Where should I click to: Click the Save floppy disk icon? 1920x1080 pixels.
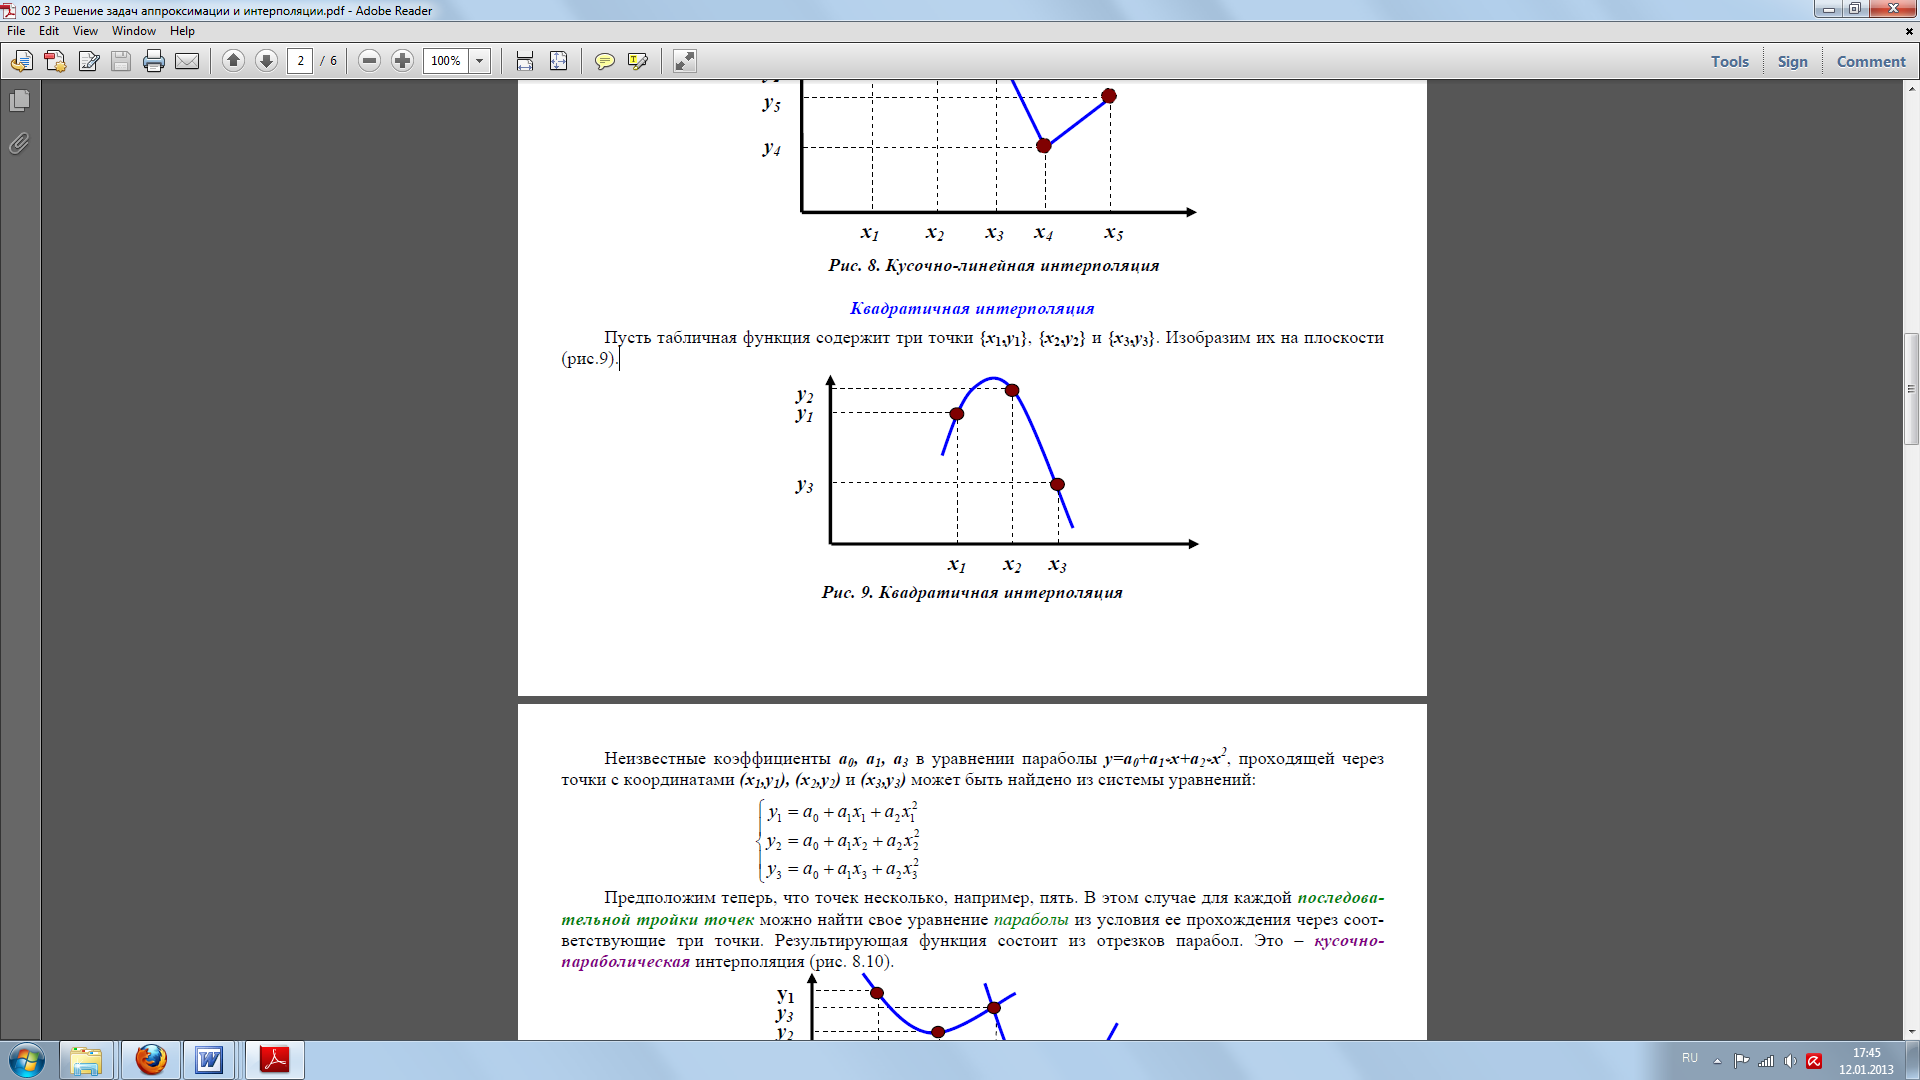pyautogui.click(x=121, y=61)
